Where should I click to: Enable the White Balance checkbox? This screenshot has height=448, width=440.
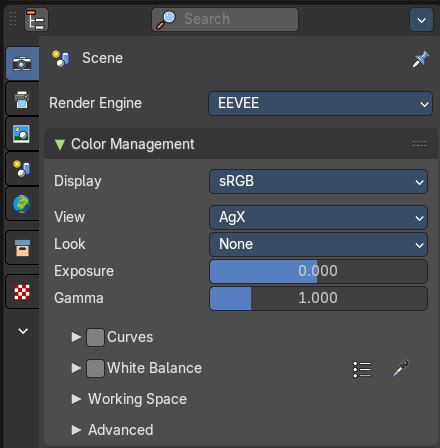95,368
